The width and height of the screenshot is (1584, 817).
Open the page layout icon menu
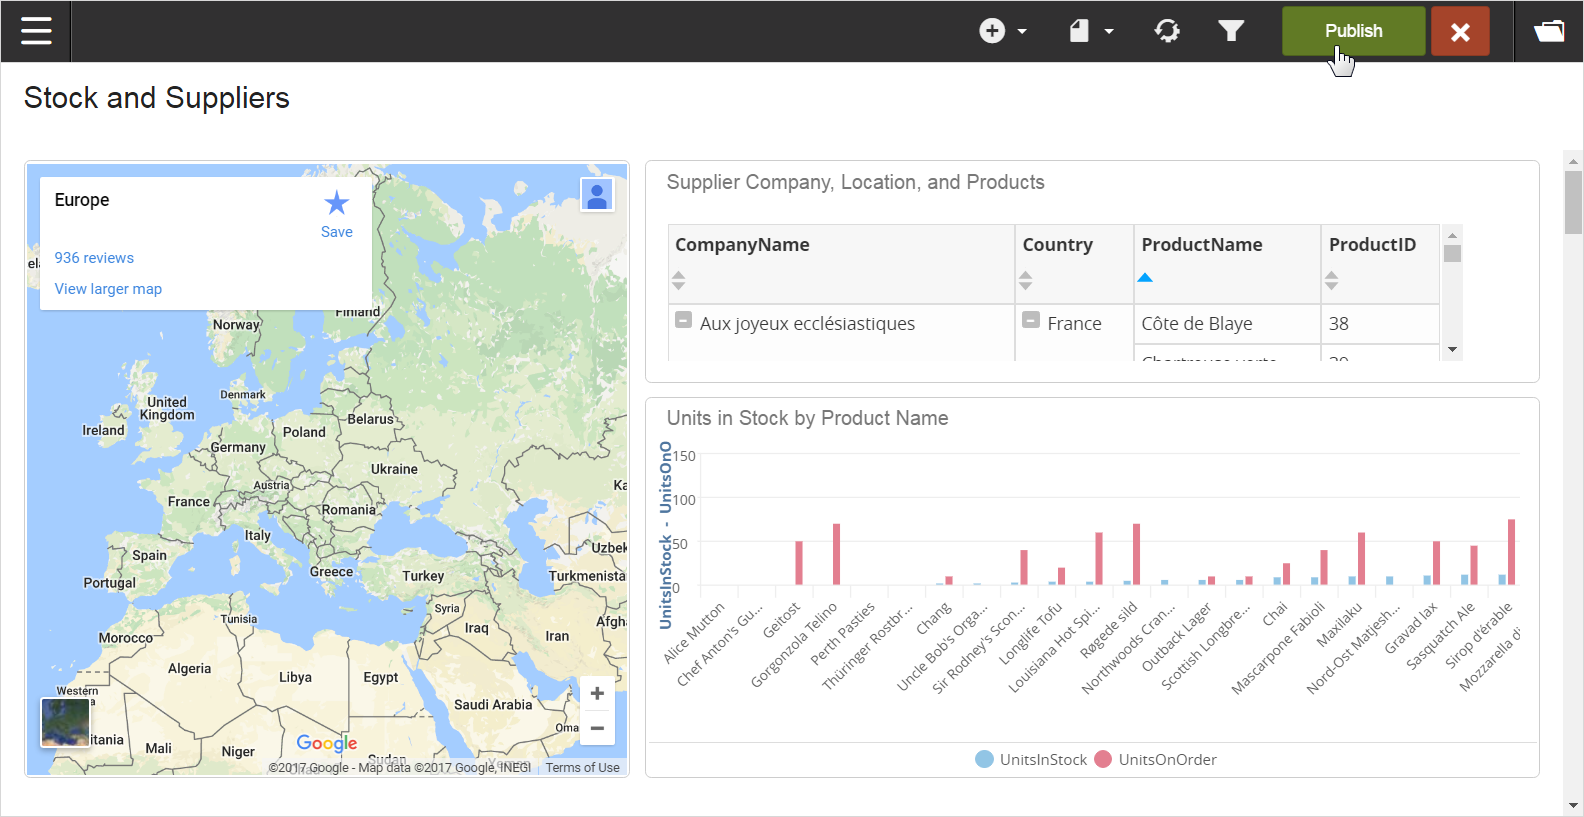click(x=1080, y=31)
